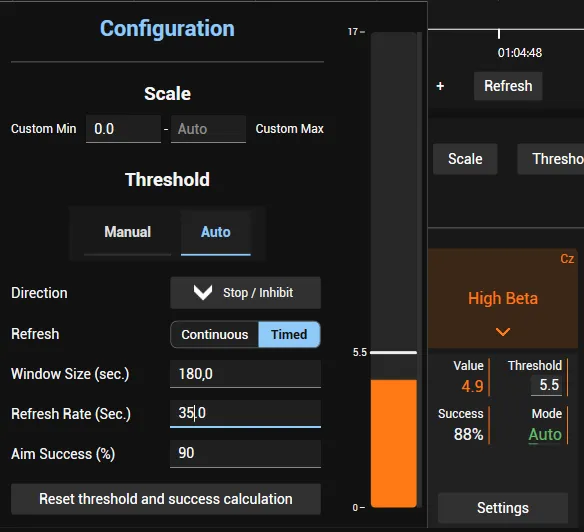584x532 pixels.
Task: Click the white 5.5 threshold line on the bar
Action: pos(394,352)
